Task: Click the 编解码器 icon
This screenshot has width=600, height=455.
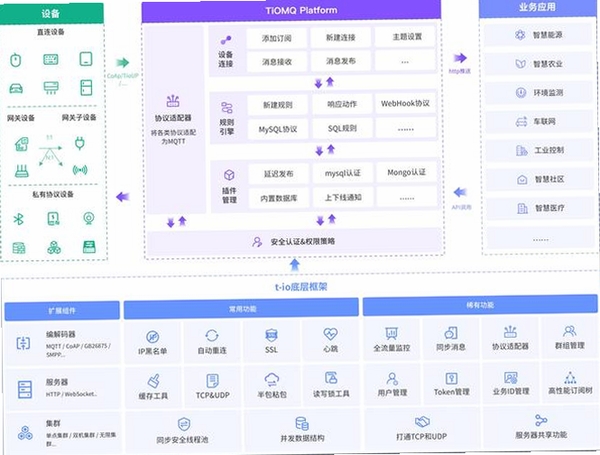Action: [x=23, y=343]
